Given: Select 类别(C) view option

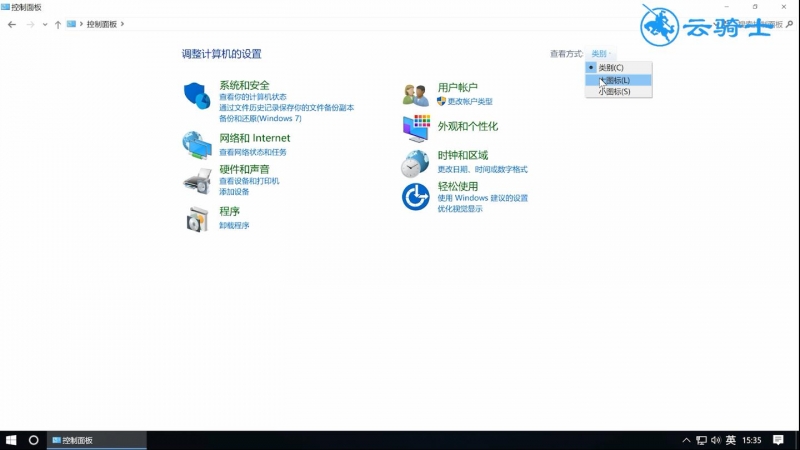Looking at the screenshot, I should tap(618, 67).
